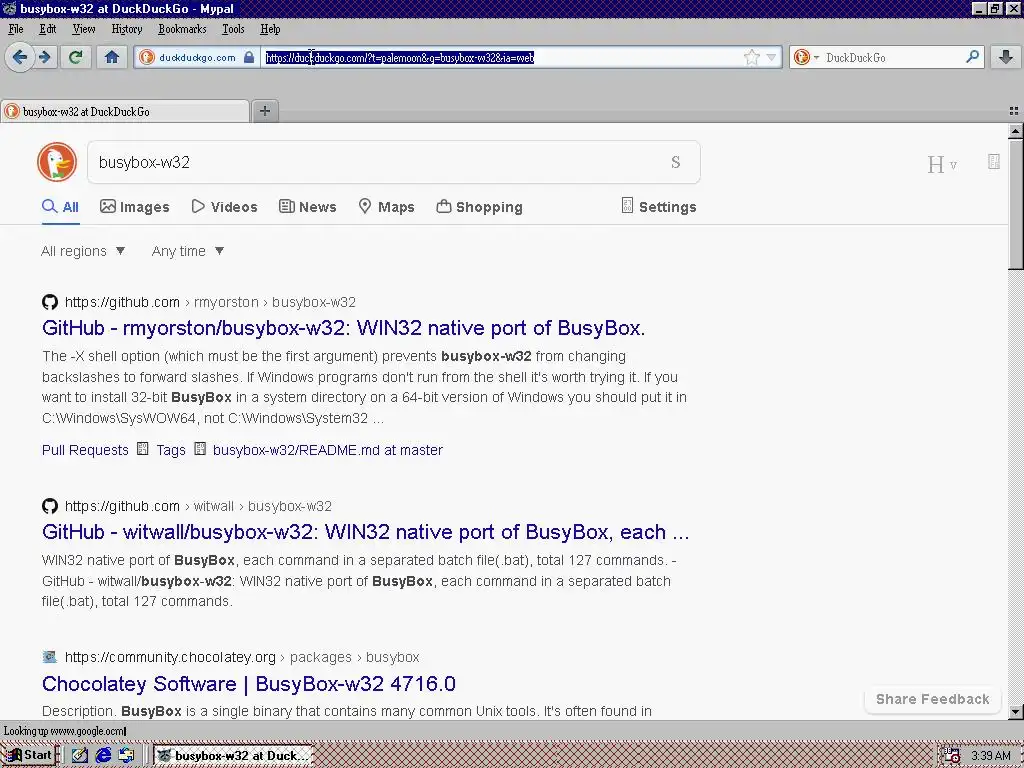The image size is (1024, 768).
Task: Open the H menu at page top right
Action: 942,164
